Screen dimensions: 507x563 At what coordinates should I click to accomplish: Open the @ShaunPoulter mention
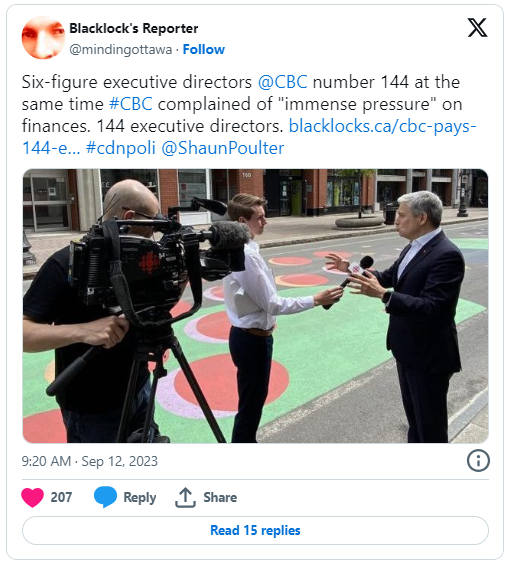tap(223, 148)
